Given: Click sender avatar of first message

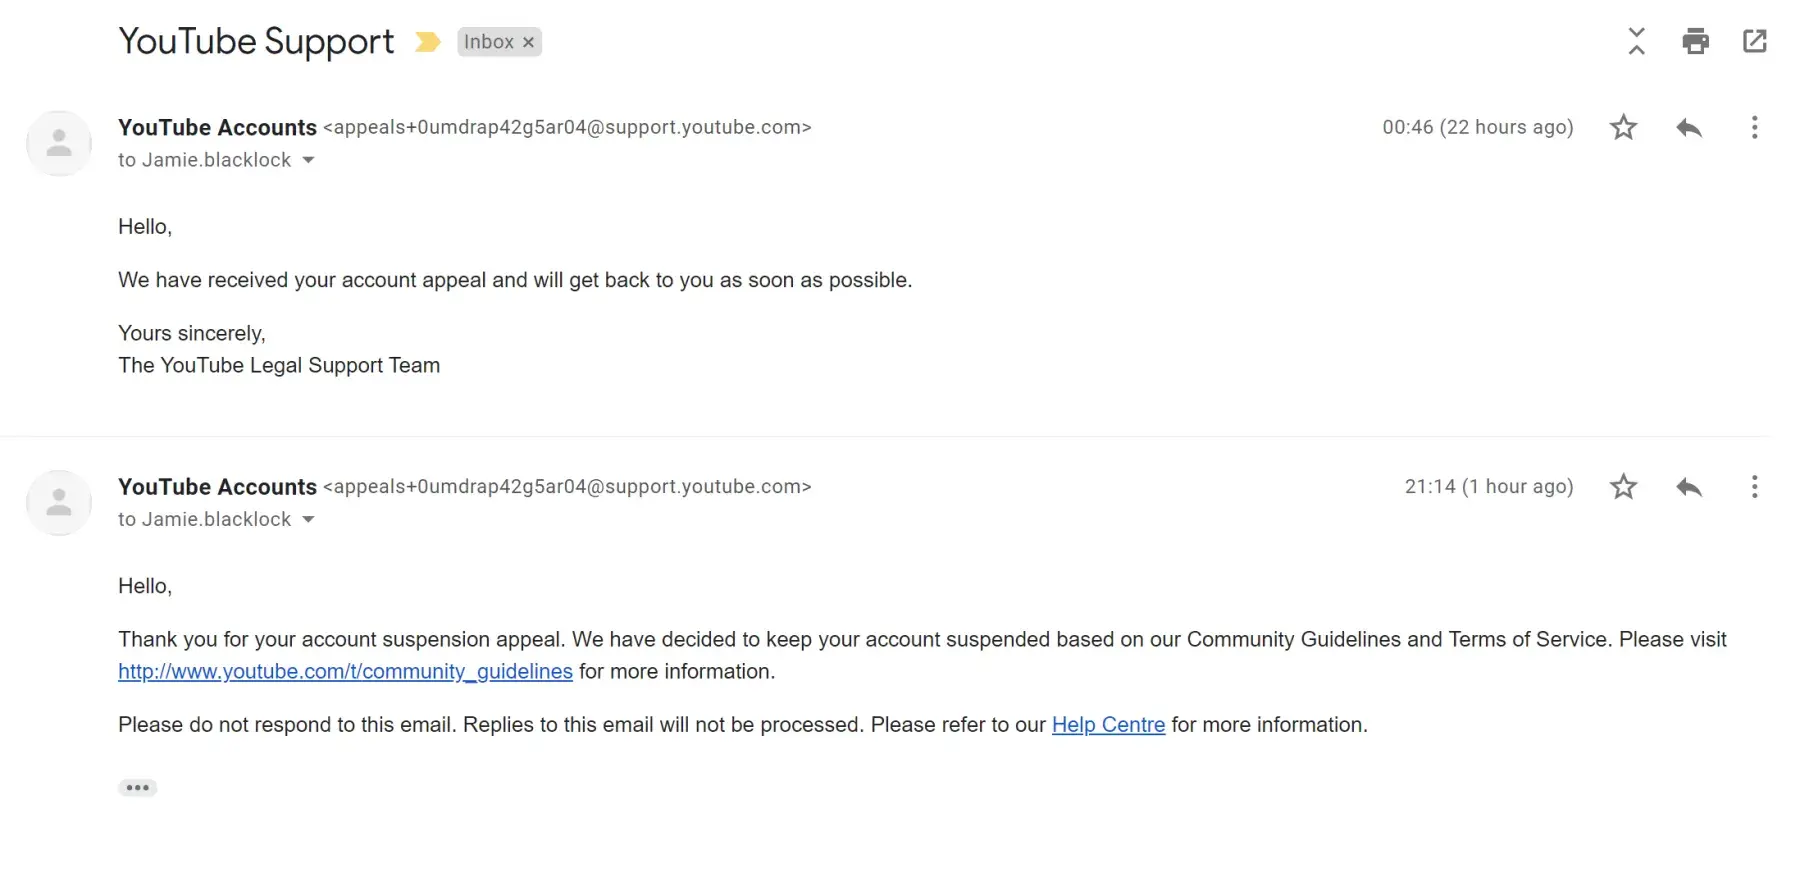Looking at the screenshot, I should [59, 143].
